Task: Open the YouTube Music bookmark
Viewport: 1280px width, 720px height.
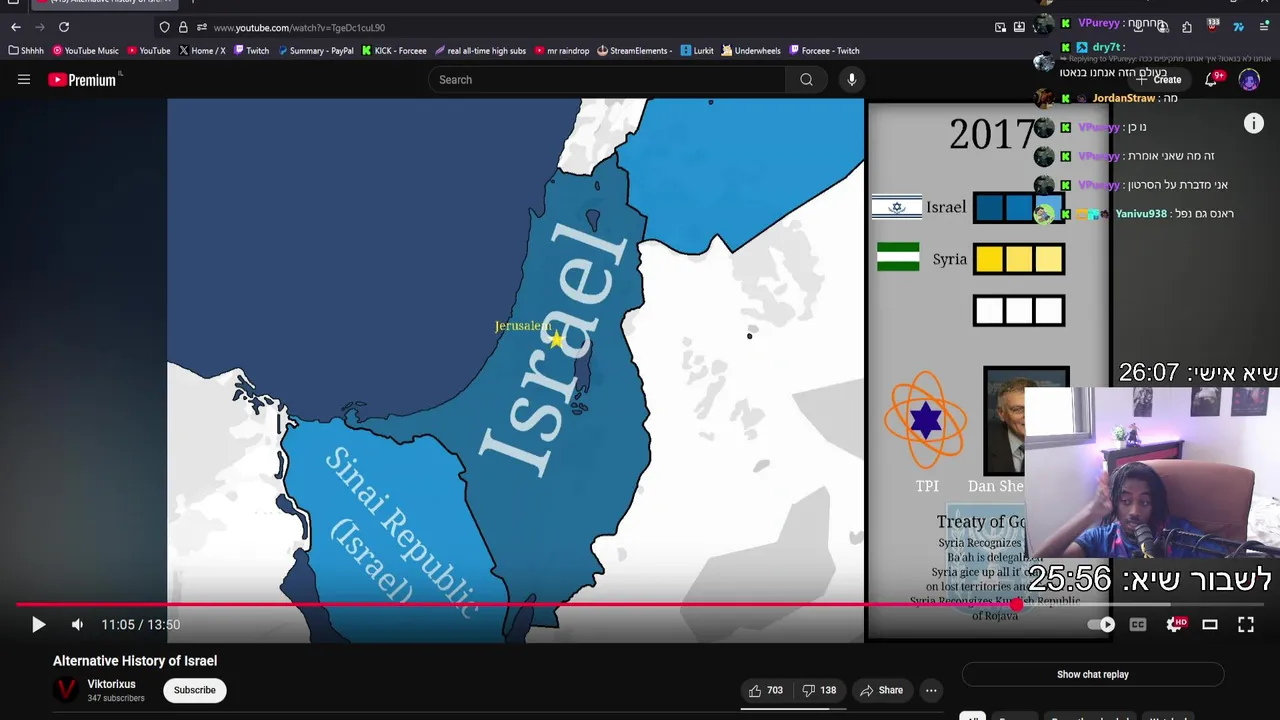Action: (x=86, y=50)
